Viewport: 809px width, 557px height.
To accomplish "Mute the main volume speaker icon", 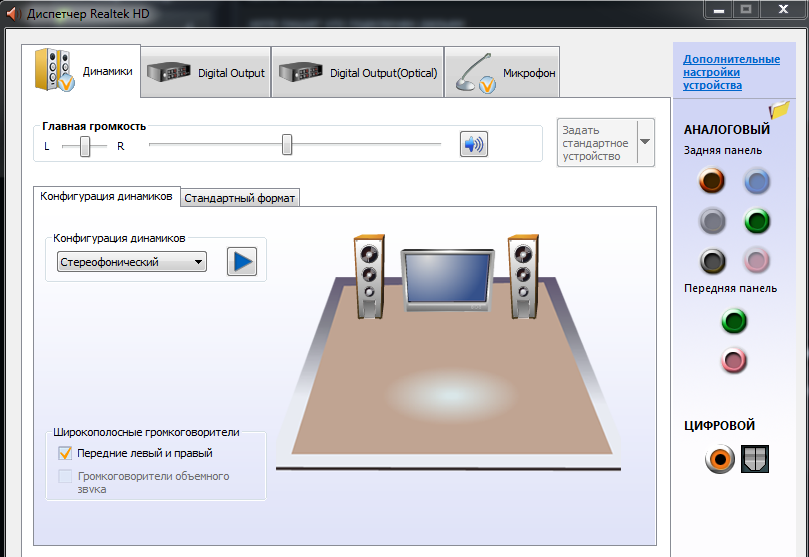I will coord(473,145).
